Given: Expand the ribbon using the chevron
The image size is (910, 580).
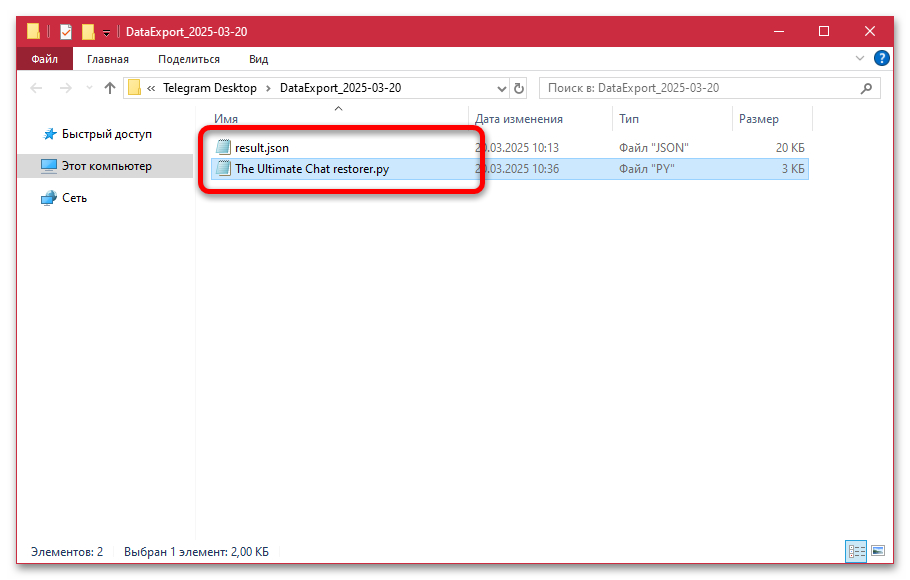Looking at the screenshot, I should (860, 60).
